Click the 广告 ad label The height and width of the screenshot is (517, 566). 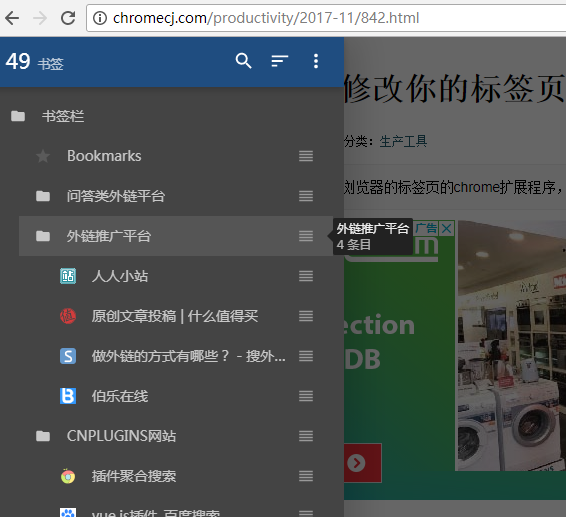(426, 229)
